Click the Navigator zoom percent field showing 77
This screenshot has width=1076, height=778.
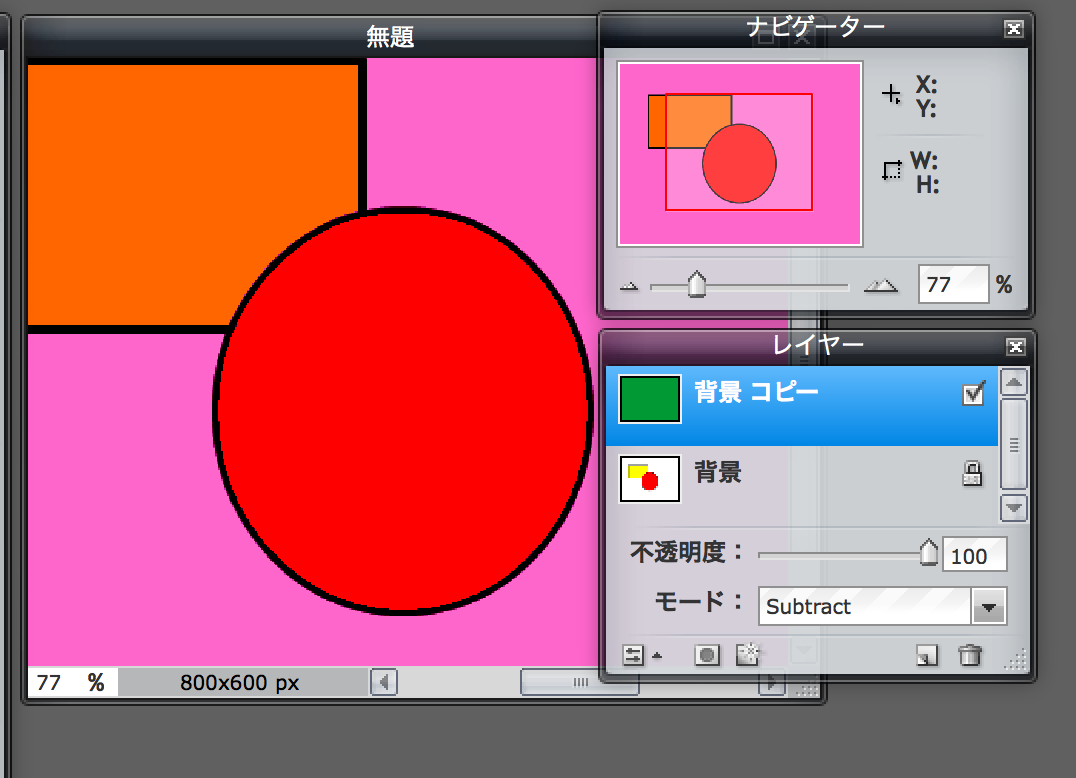[953, 284]
